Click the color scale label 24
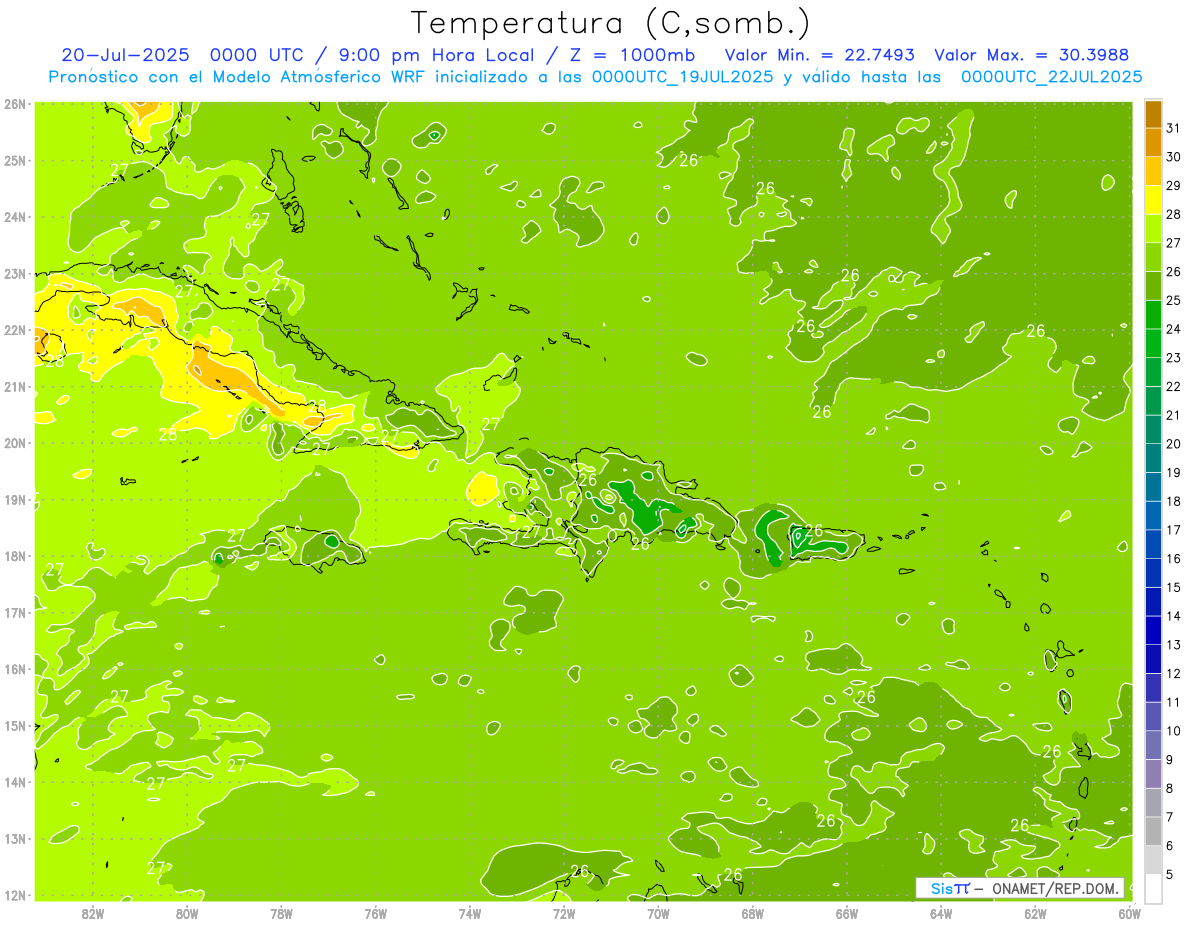Image resolution: width=1200 pixels, height=927 pixels. click(1172, 329)
